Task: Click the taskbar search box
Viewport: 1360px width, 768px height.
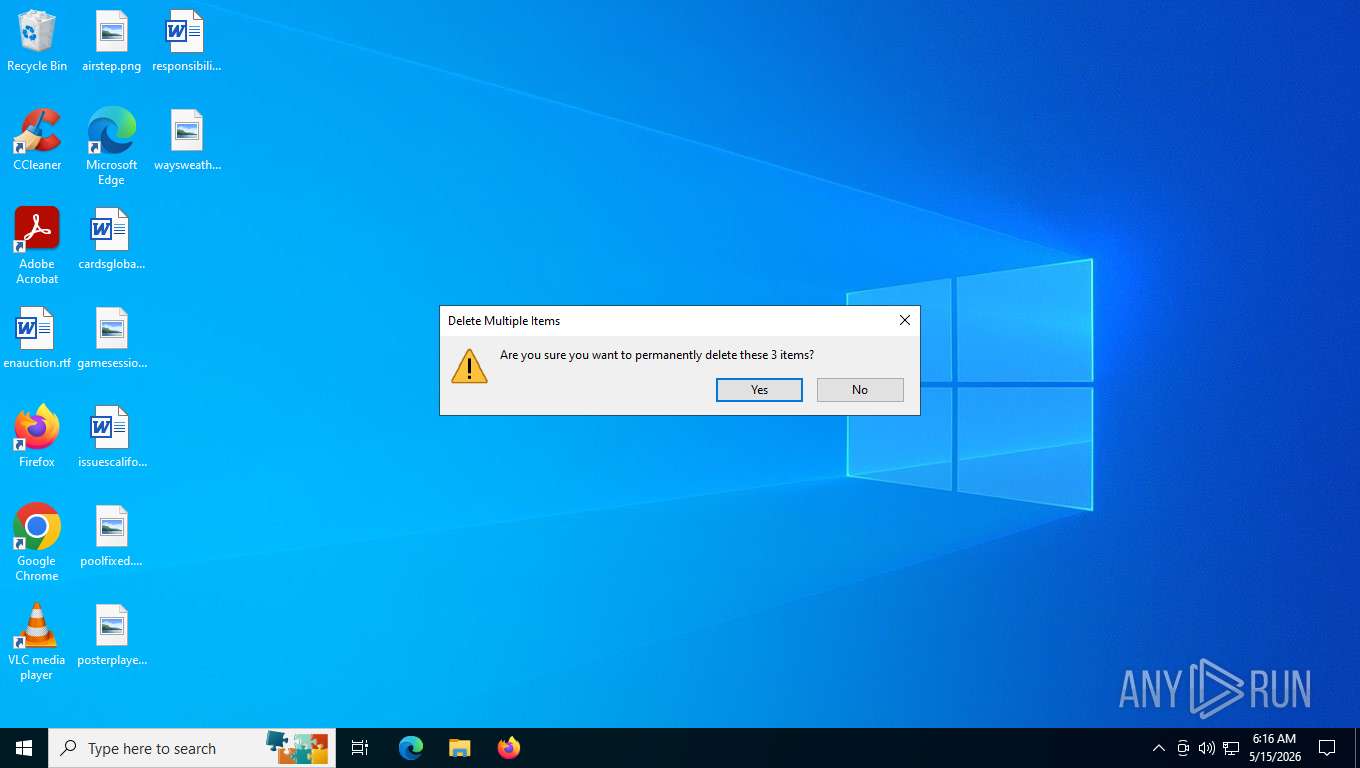Action: pos(192,748)
